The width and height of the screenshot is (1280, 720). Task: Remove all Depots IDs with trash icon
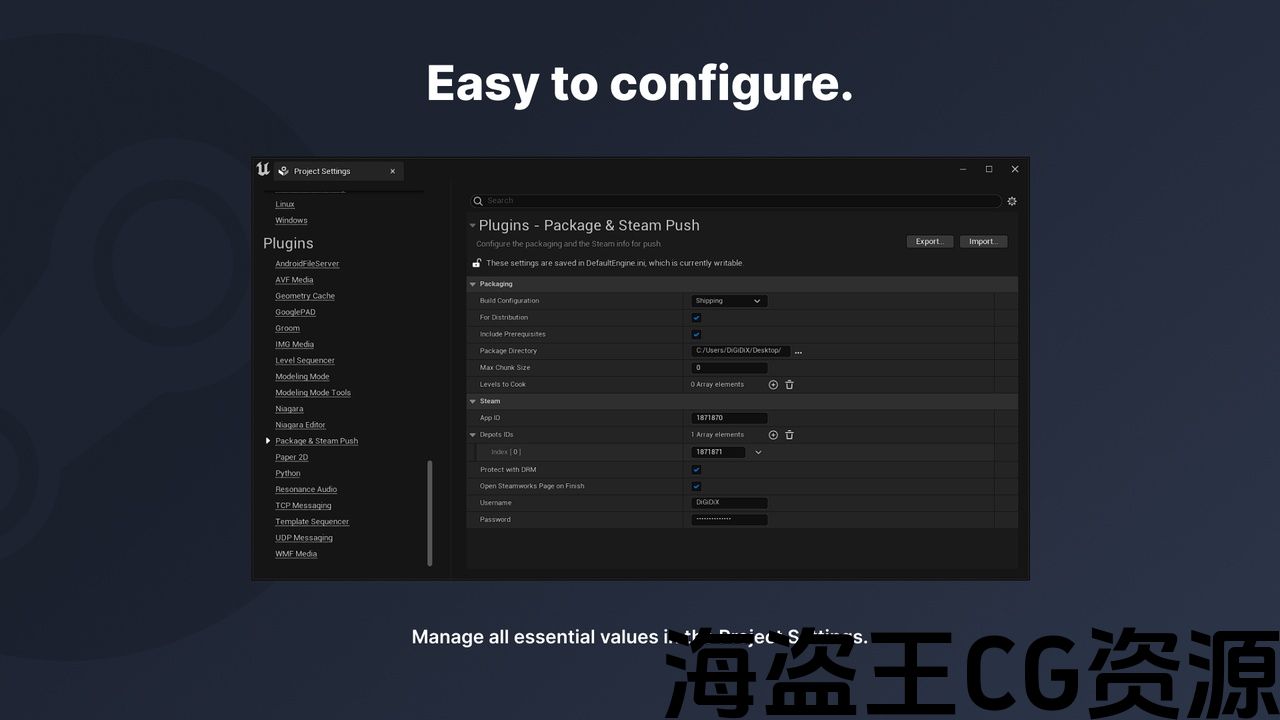tap(789, 435)
